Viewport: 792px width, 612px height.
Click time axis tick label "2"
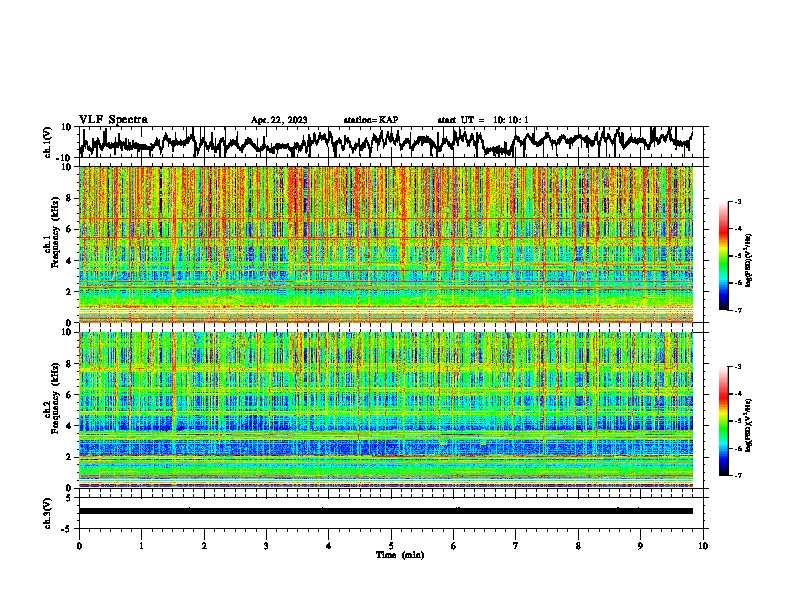click(x=204, y=546)
